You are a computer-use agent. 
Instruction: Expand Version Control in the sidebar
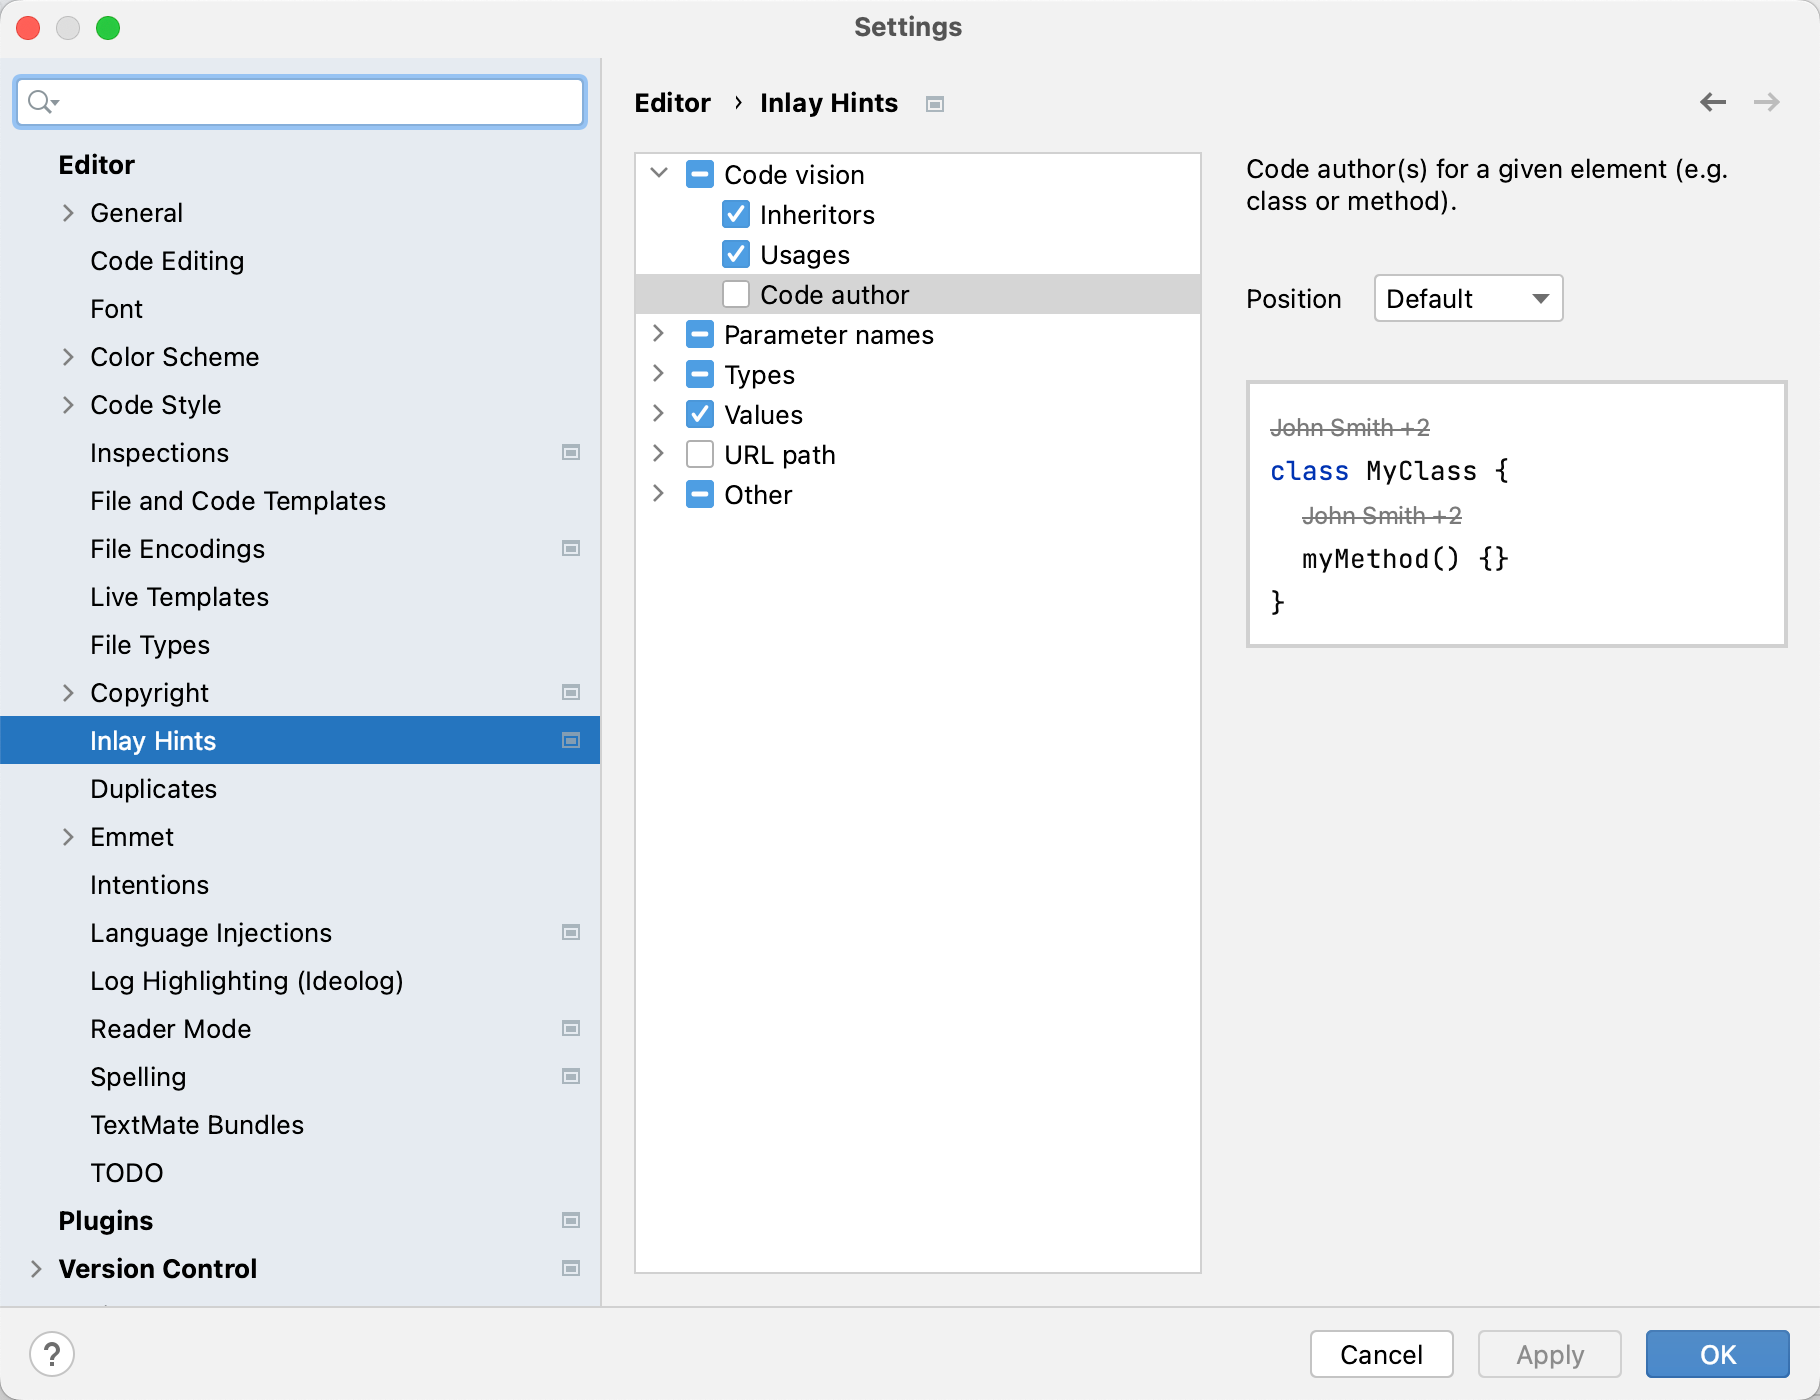(36, 1268)
